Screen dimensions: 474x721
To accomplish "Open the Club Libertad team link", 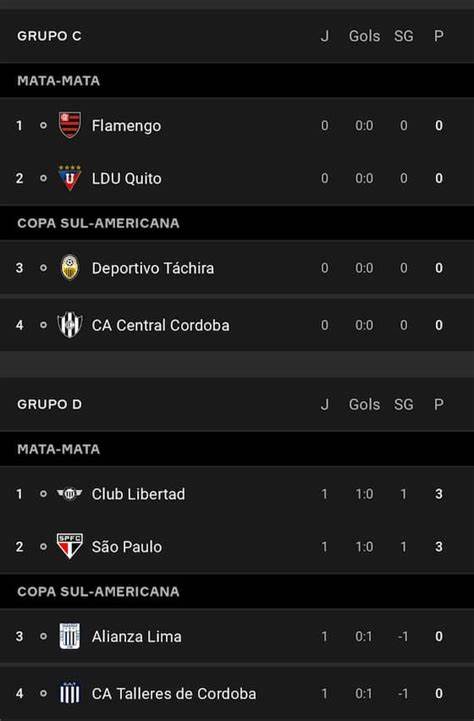I will pyautogui.click(x=138, y=494).
